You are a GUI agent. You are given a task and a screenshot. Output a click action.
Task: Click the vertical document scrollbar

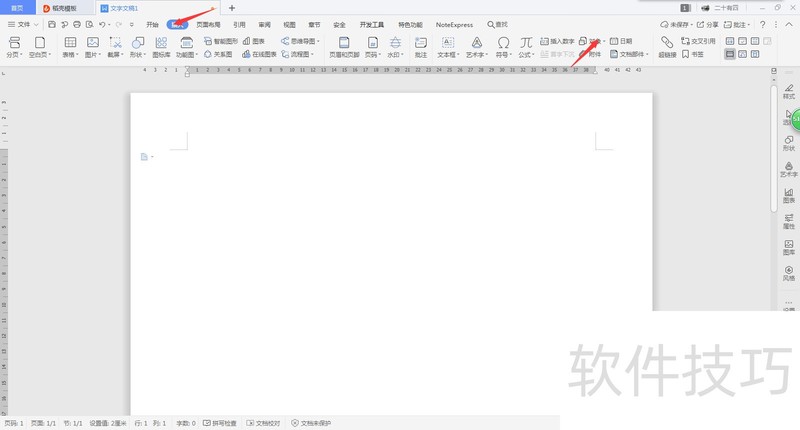[x=774, y=150]
